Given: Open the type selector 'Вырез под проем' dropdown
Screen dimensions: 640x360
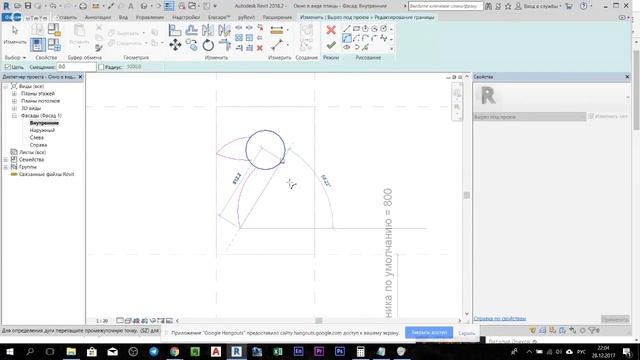Looking at the screenshot, I should 529,117.
